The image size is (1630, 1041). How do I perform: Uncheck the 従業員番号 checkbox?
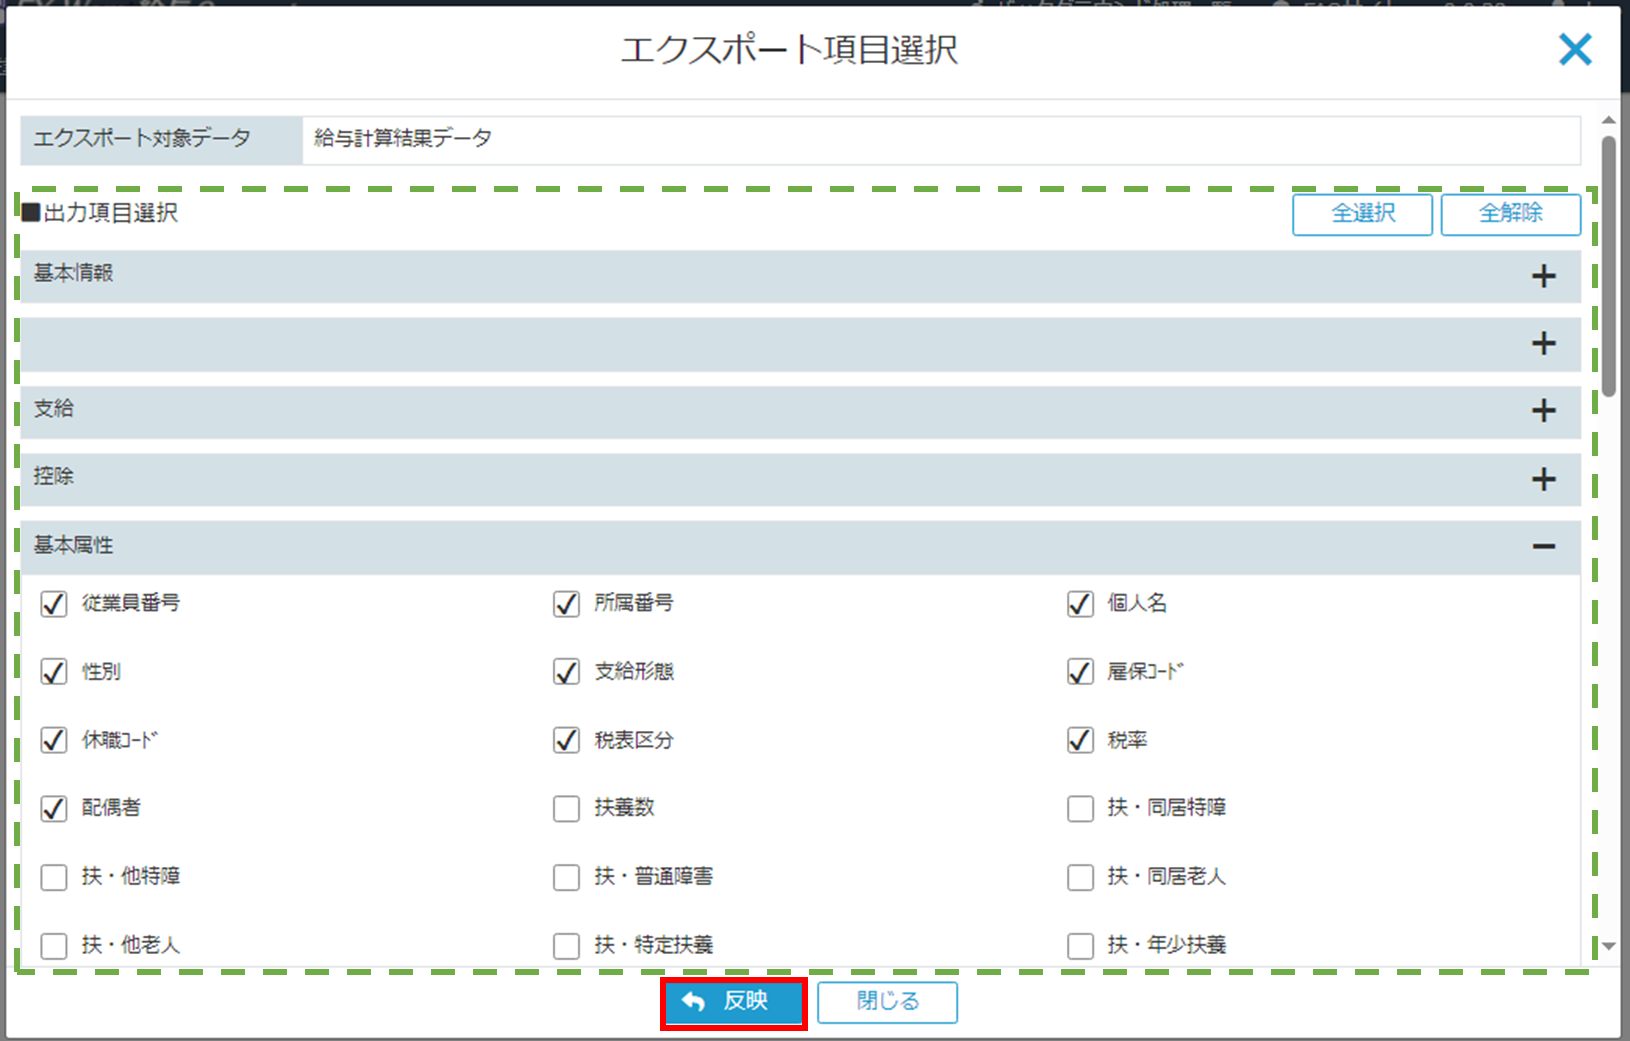pyautogui.click(x=54, y=604)
